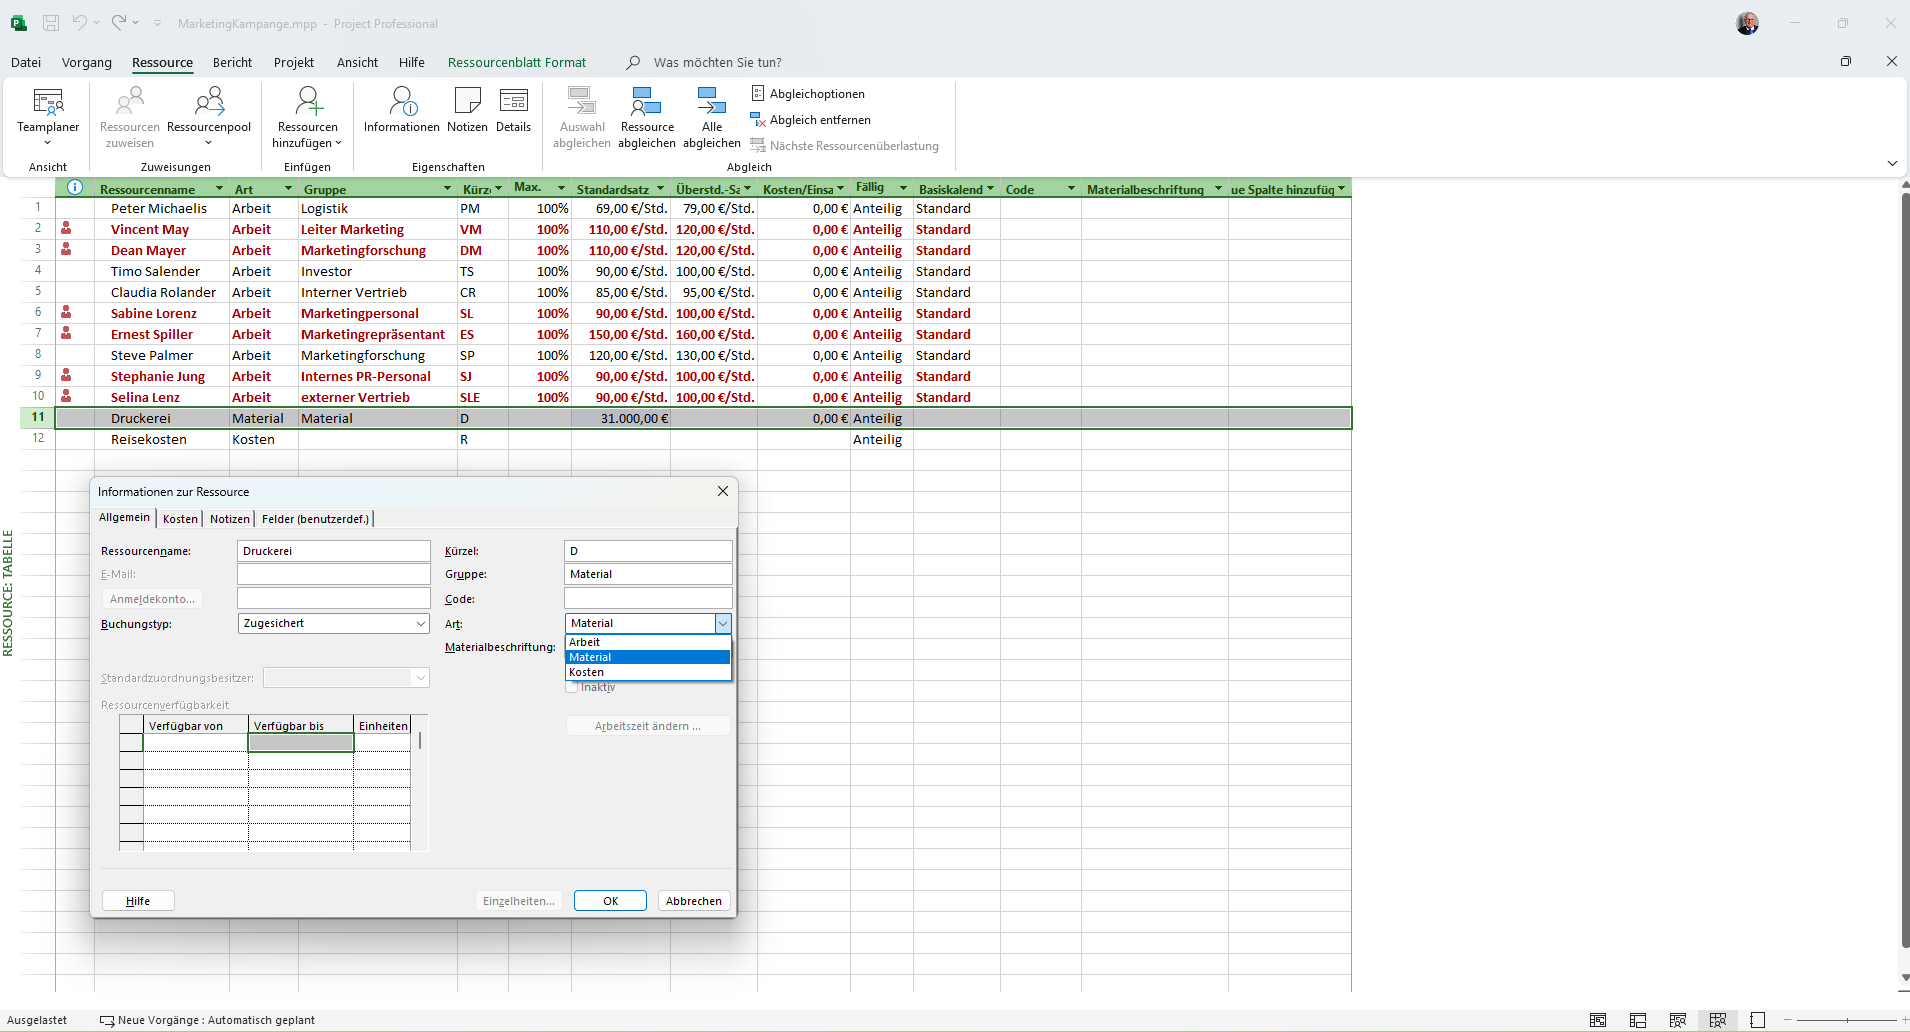Viewport: 1910px width, 1032px height.
Task: Click the overallocation icon beside Selina Lenz
Action: tap(66, 397)
